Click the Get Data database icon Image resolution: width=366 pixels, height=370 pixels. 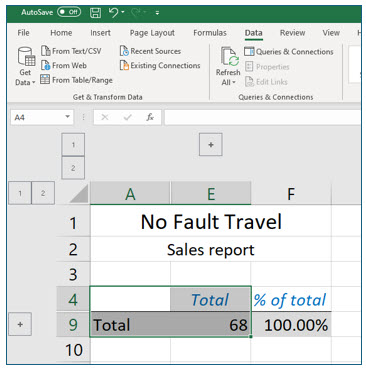[x=26, y=56]
